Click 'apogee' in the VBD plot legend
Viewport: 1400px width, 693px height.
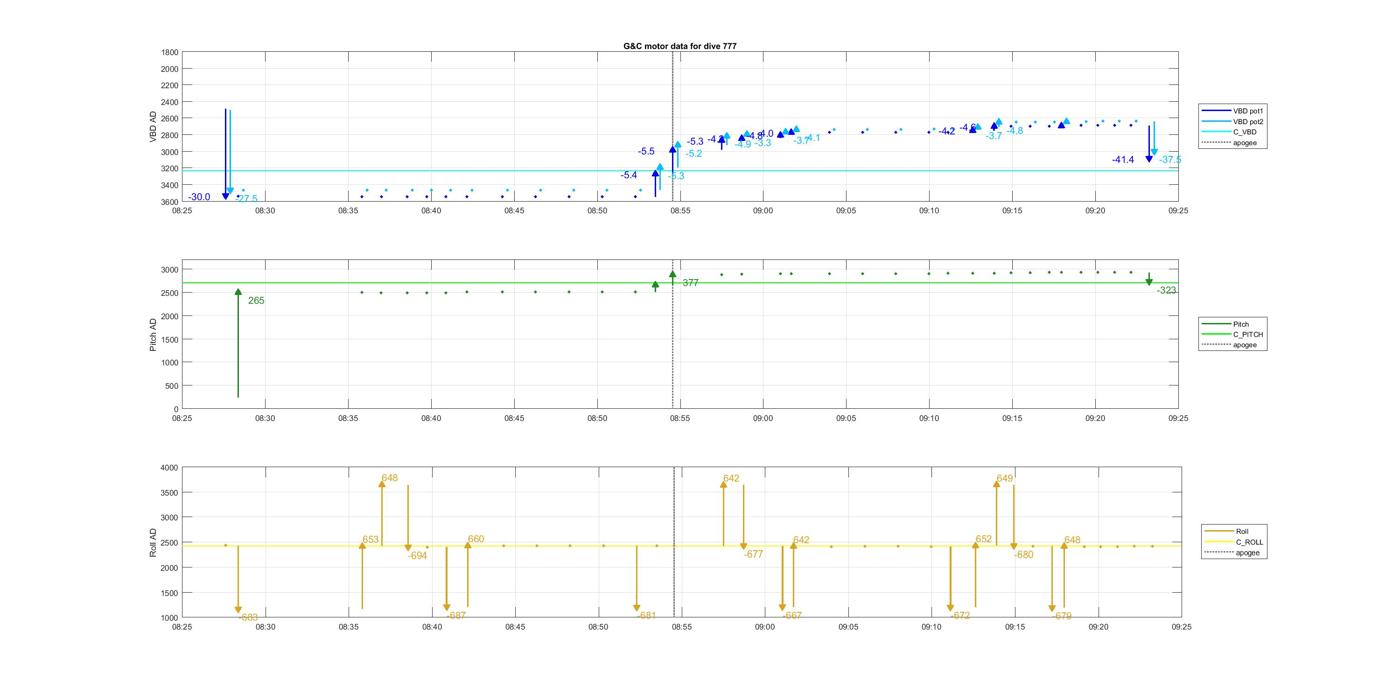1245,143
